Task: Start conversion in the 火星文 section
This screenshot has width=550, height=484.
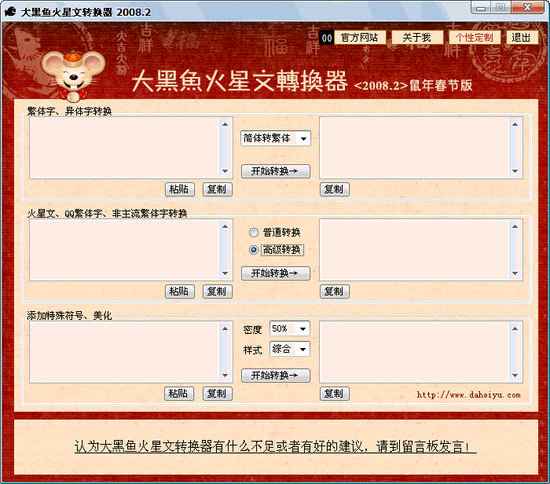Action: [x=275, y=273]
